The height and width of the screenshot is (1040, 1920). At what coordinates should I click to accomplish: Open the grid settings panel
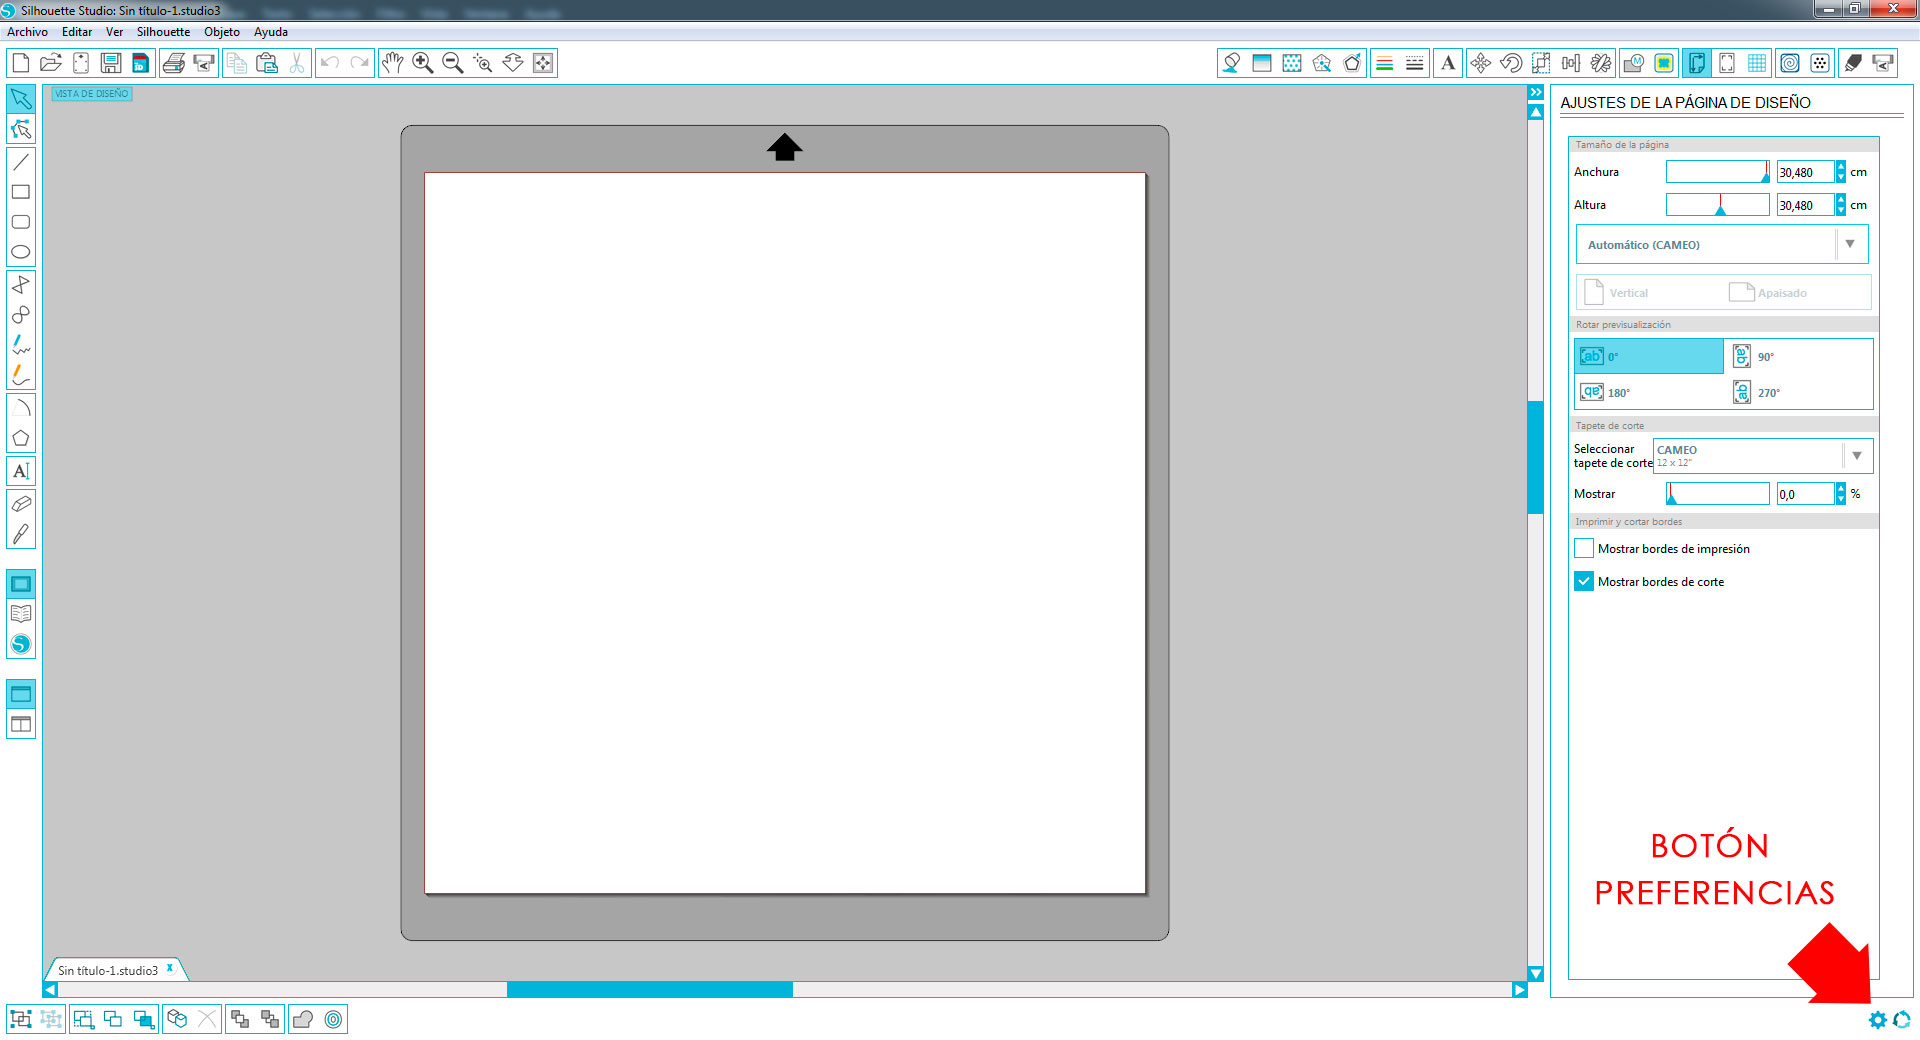coord(1757,63)
